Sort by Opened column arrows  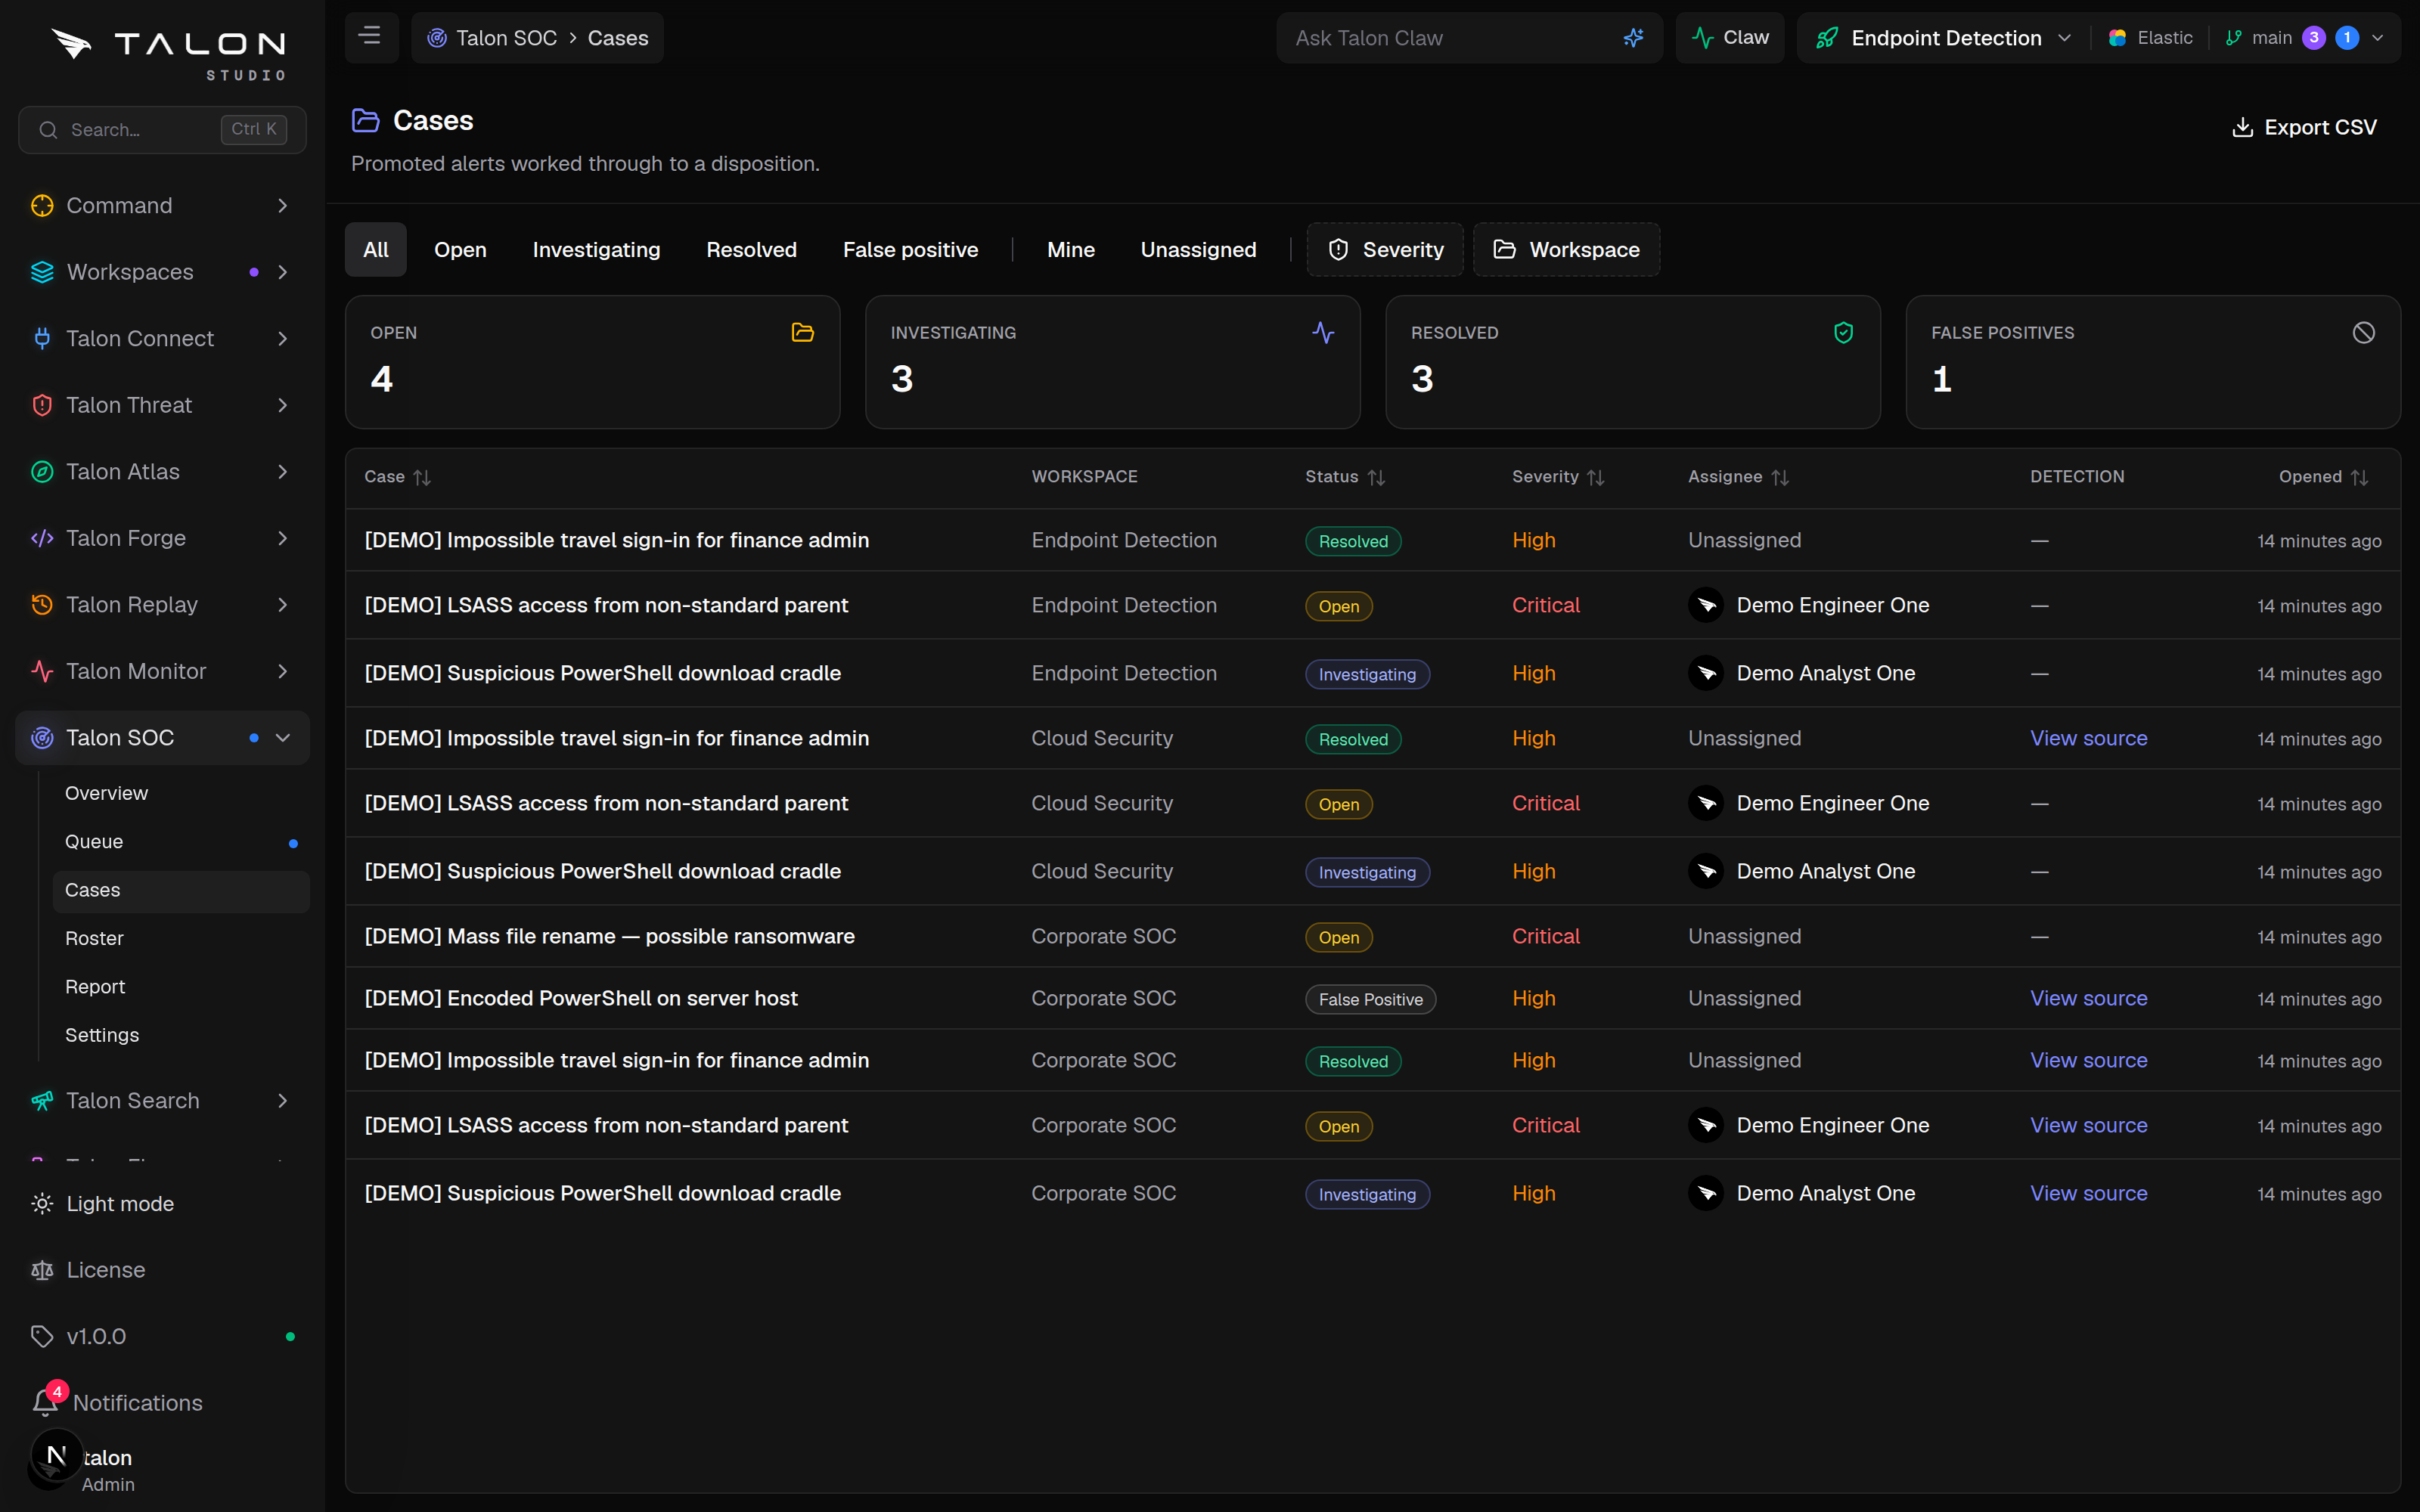[2359, 477]
